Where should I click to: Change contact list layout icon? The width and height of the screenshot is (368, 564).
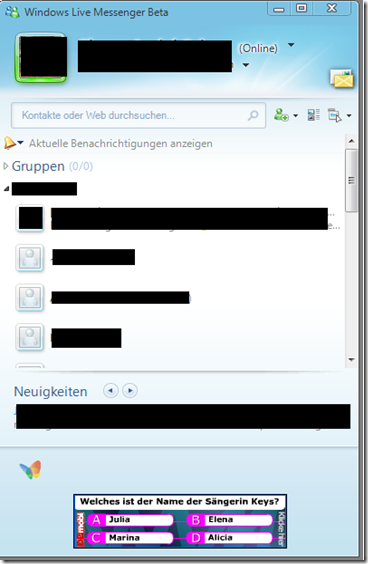(x=313, y=115)
